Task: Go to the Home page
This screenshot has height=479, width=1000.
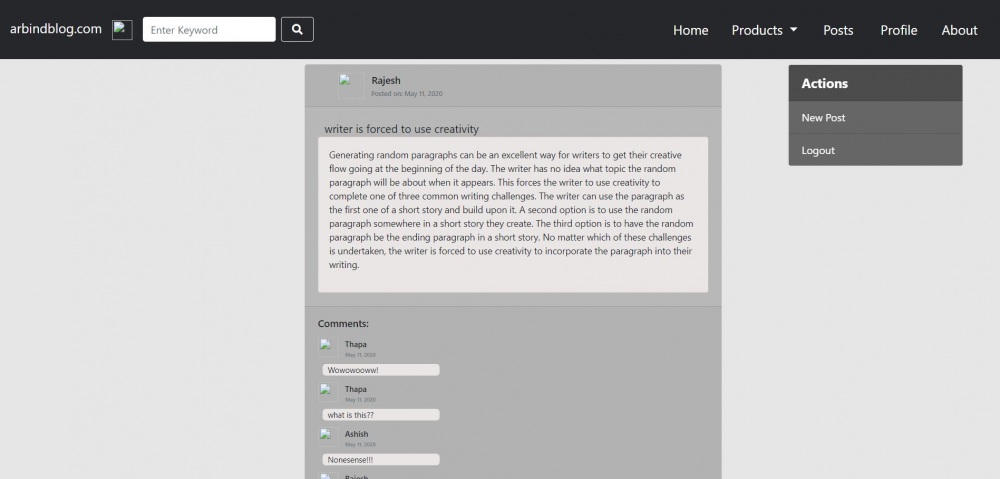Action: tap(690, 30)
